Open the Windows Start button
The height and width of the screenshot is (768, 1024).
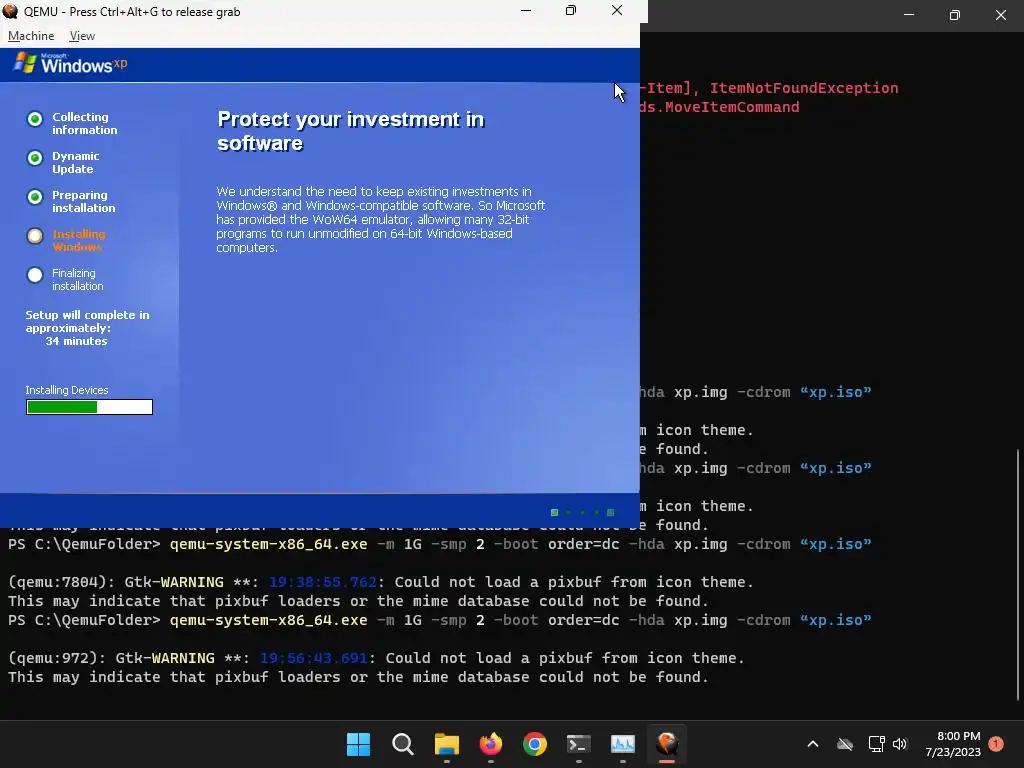358,744
